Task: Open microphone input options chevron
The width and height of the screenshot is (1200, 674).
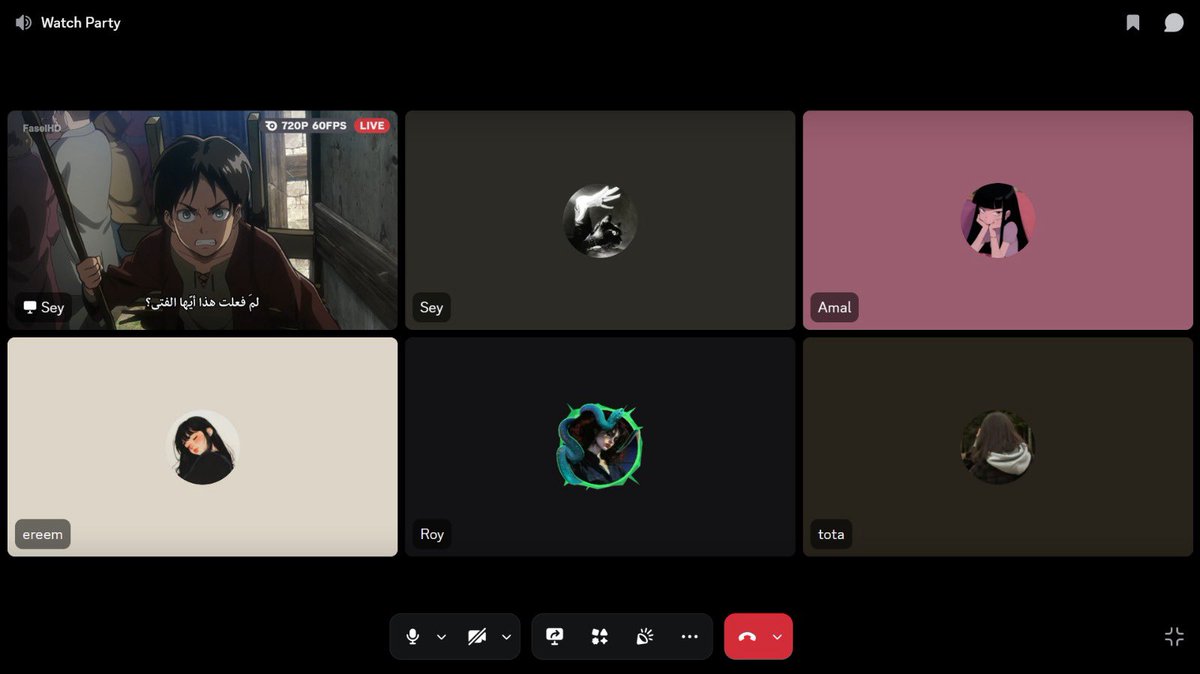Action: click(441, 637)
